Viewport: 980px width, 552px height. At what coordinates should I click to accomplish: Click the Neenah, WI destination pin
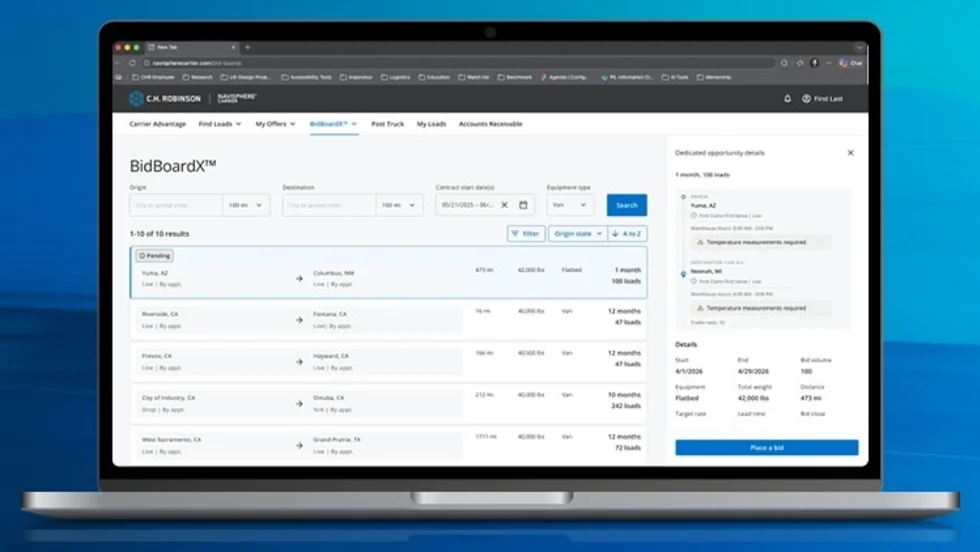pyautogui.click(x=683, y=274)
